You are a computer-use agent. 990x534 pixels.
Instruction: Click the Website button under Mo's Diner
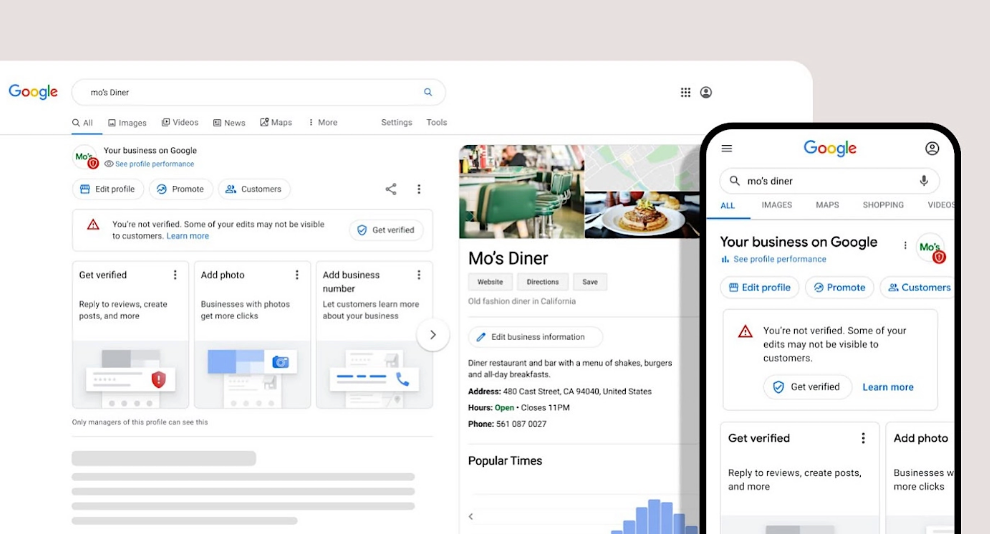coord(490,282)
